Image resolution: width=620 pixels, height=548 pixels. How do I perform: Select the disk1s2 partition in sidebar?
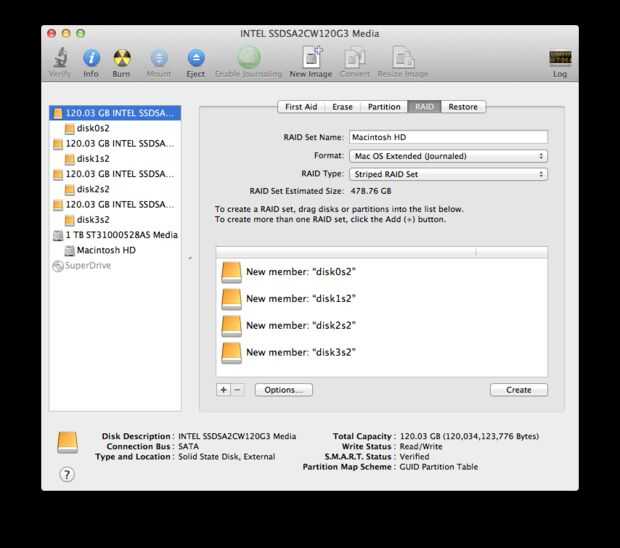115,159
